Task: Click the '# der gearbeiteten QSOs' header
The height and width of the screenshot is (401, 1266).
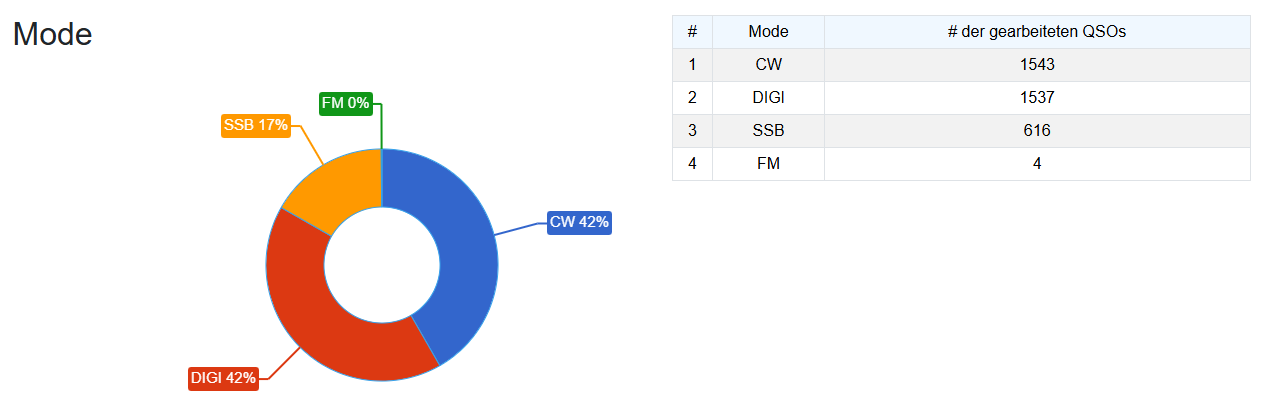Action: pyautogui.click(x=1037, y=32)
